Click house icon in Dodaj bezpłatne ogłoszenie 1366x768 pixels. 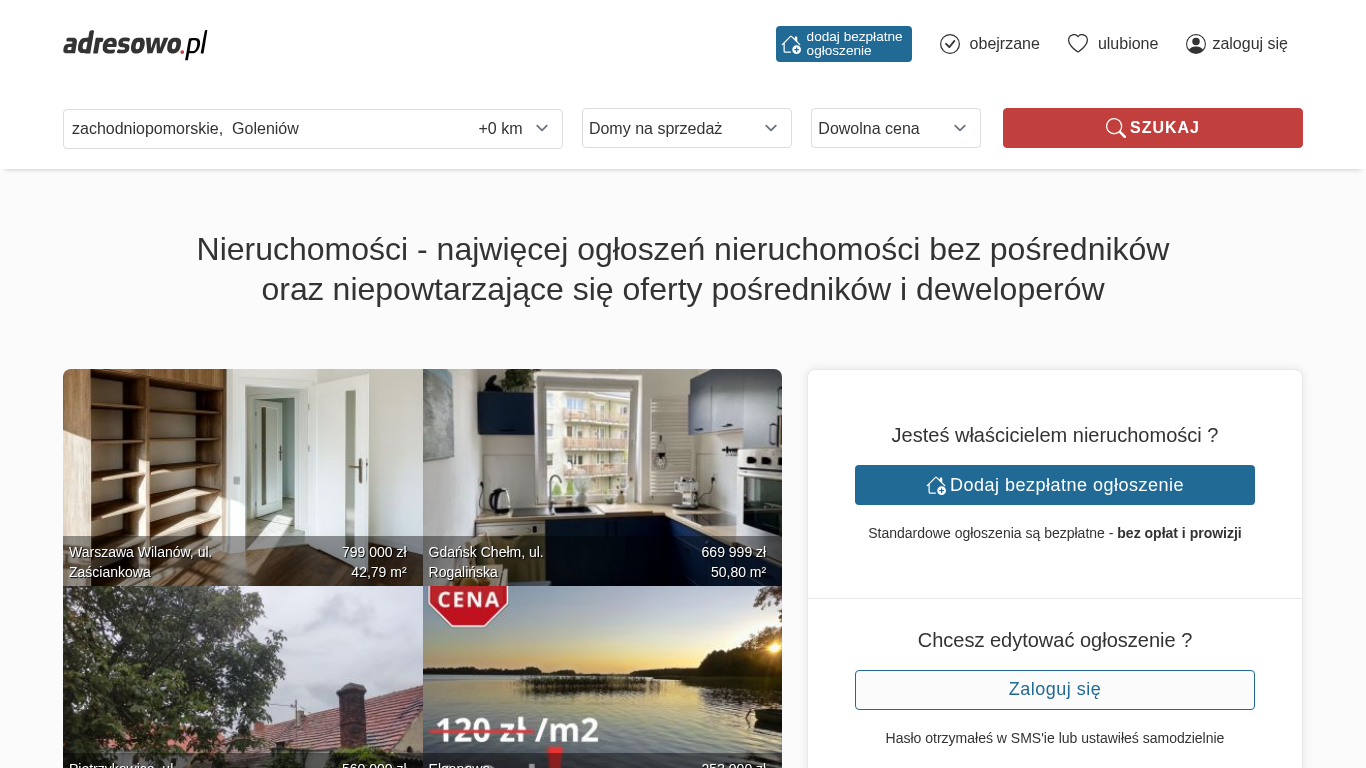tap(936, 485)
